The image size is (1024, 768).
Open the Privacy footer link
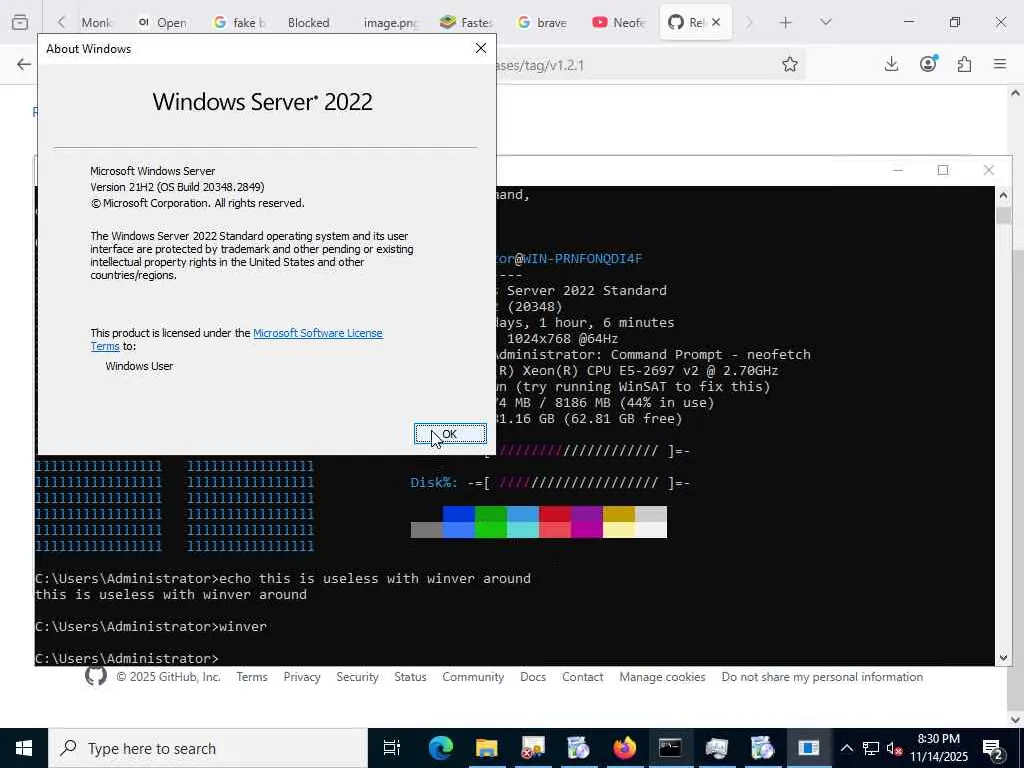point(302,677)
